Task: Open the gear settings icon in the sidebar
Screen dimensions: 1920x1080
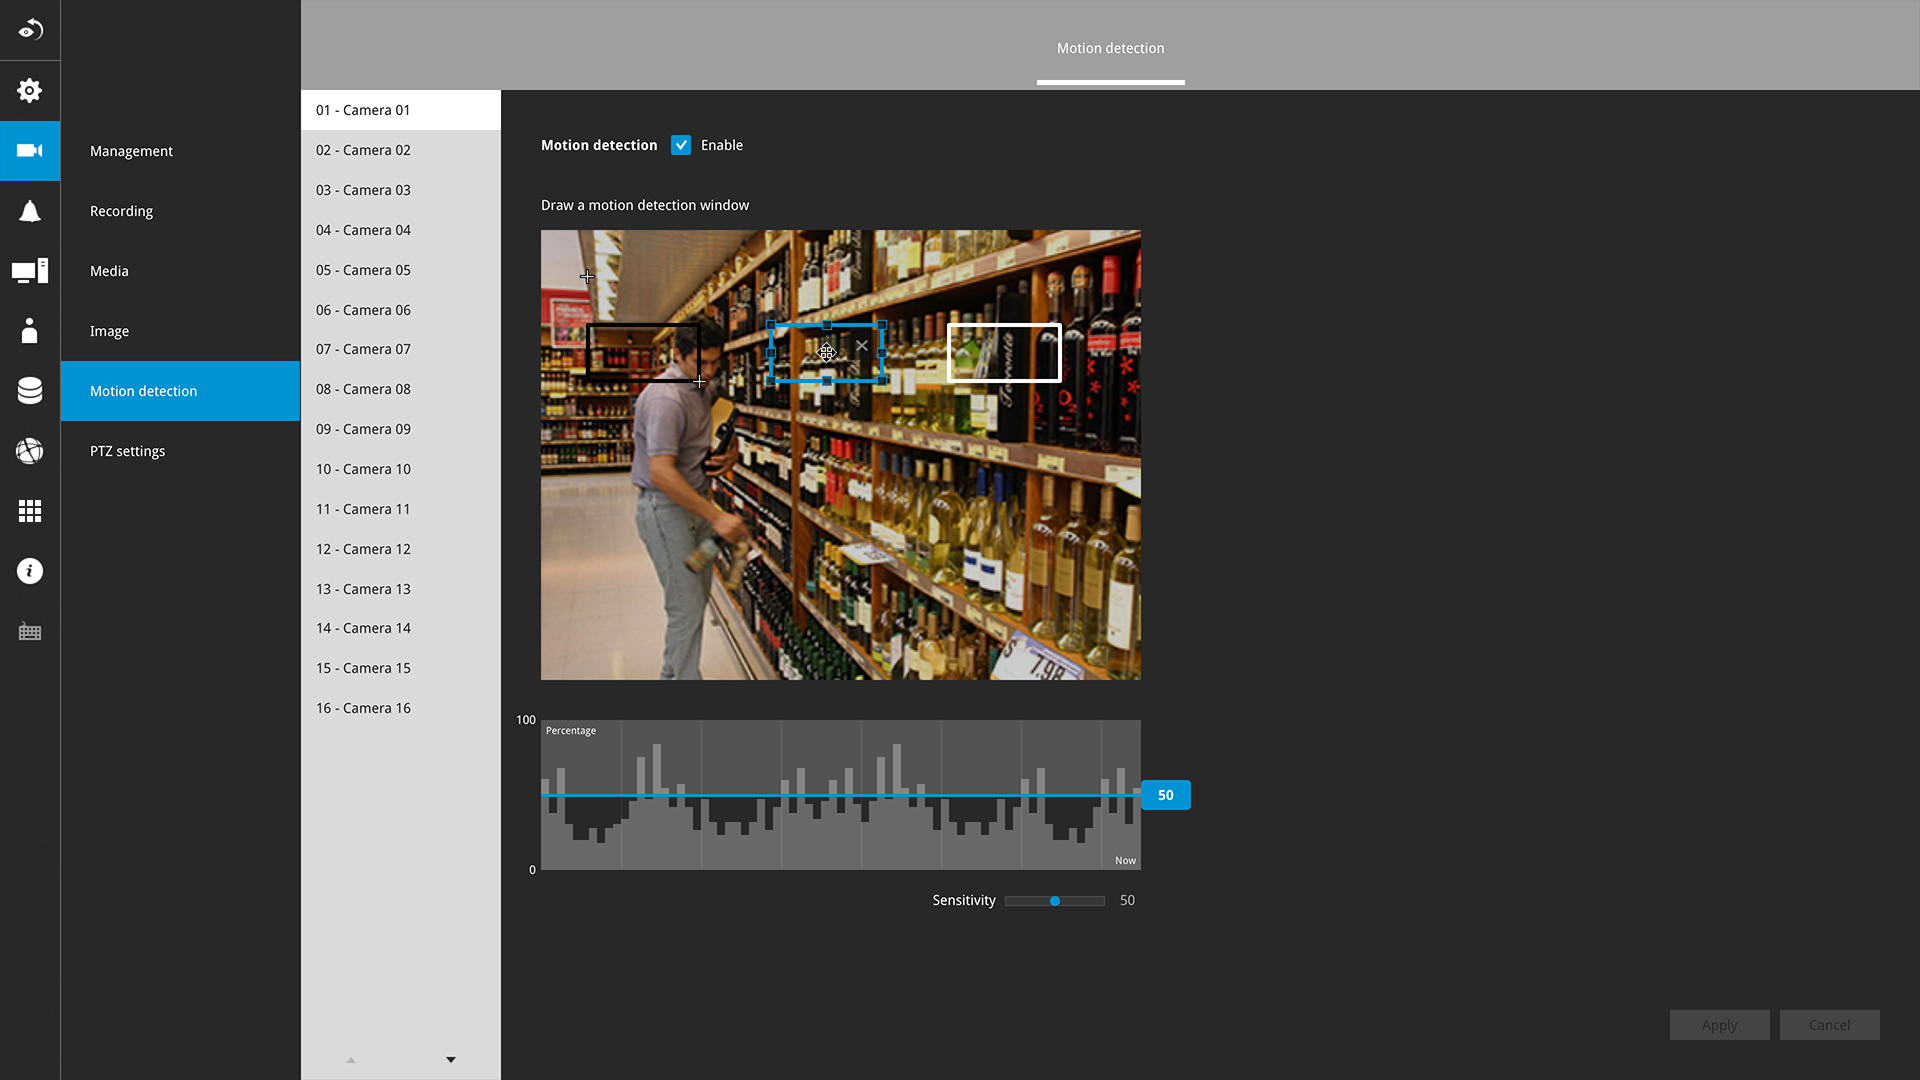Action: pos(30,91)
